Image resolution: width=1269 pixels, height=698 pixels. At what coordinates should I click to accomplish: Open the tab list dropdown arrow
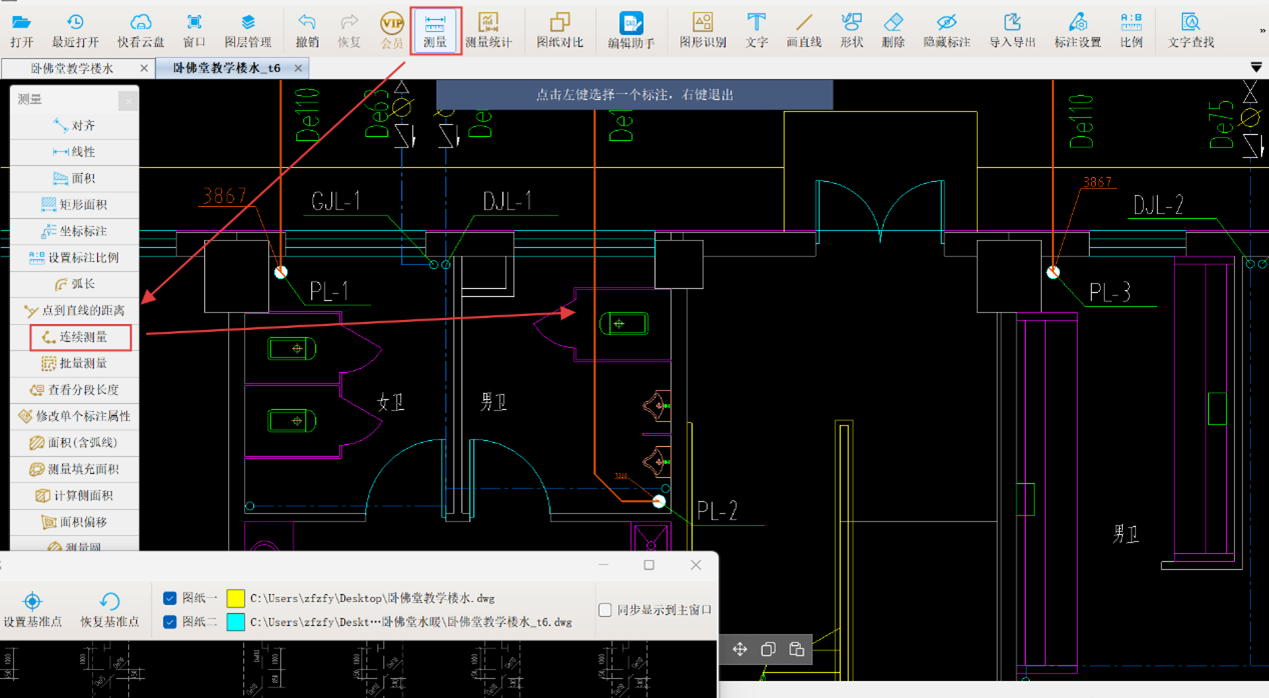(1256, 68)
